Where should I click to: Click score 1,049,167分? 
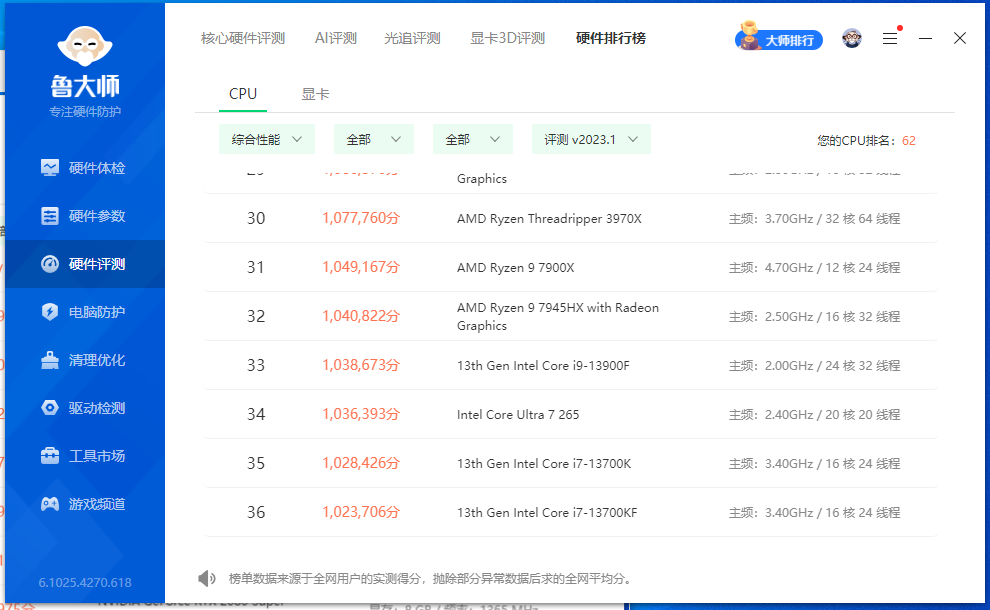pos(361,267)
